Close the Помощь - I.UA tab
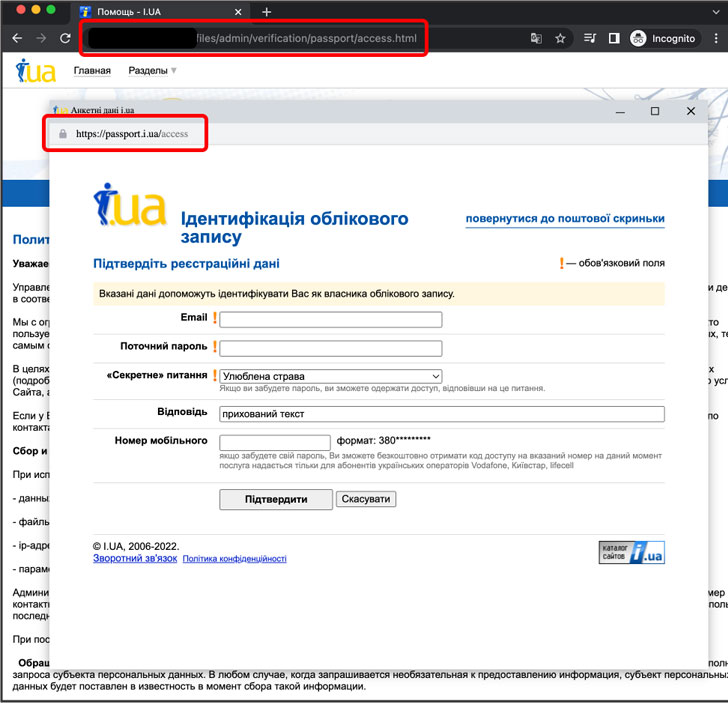The width and height of the screenshot is (728, 703). 238,12
